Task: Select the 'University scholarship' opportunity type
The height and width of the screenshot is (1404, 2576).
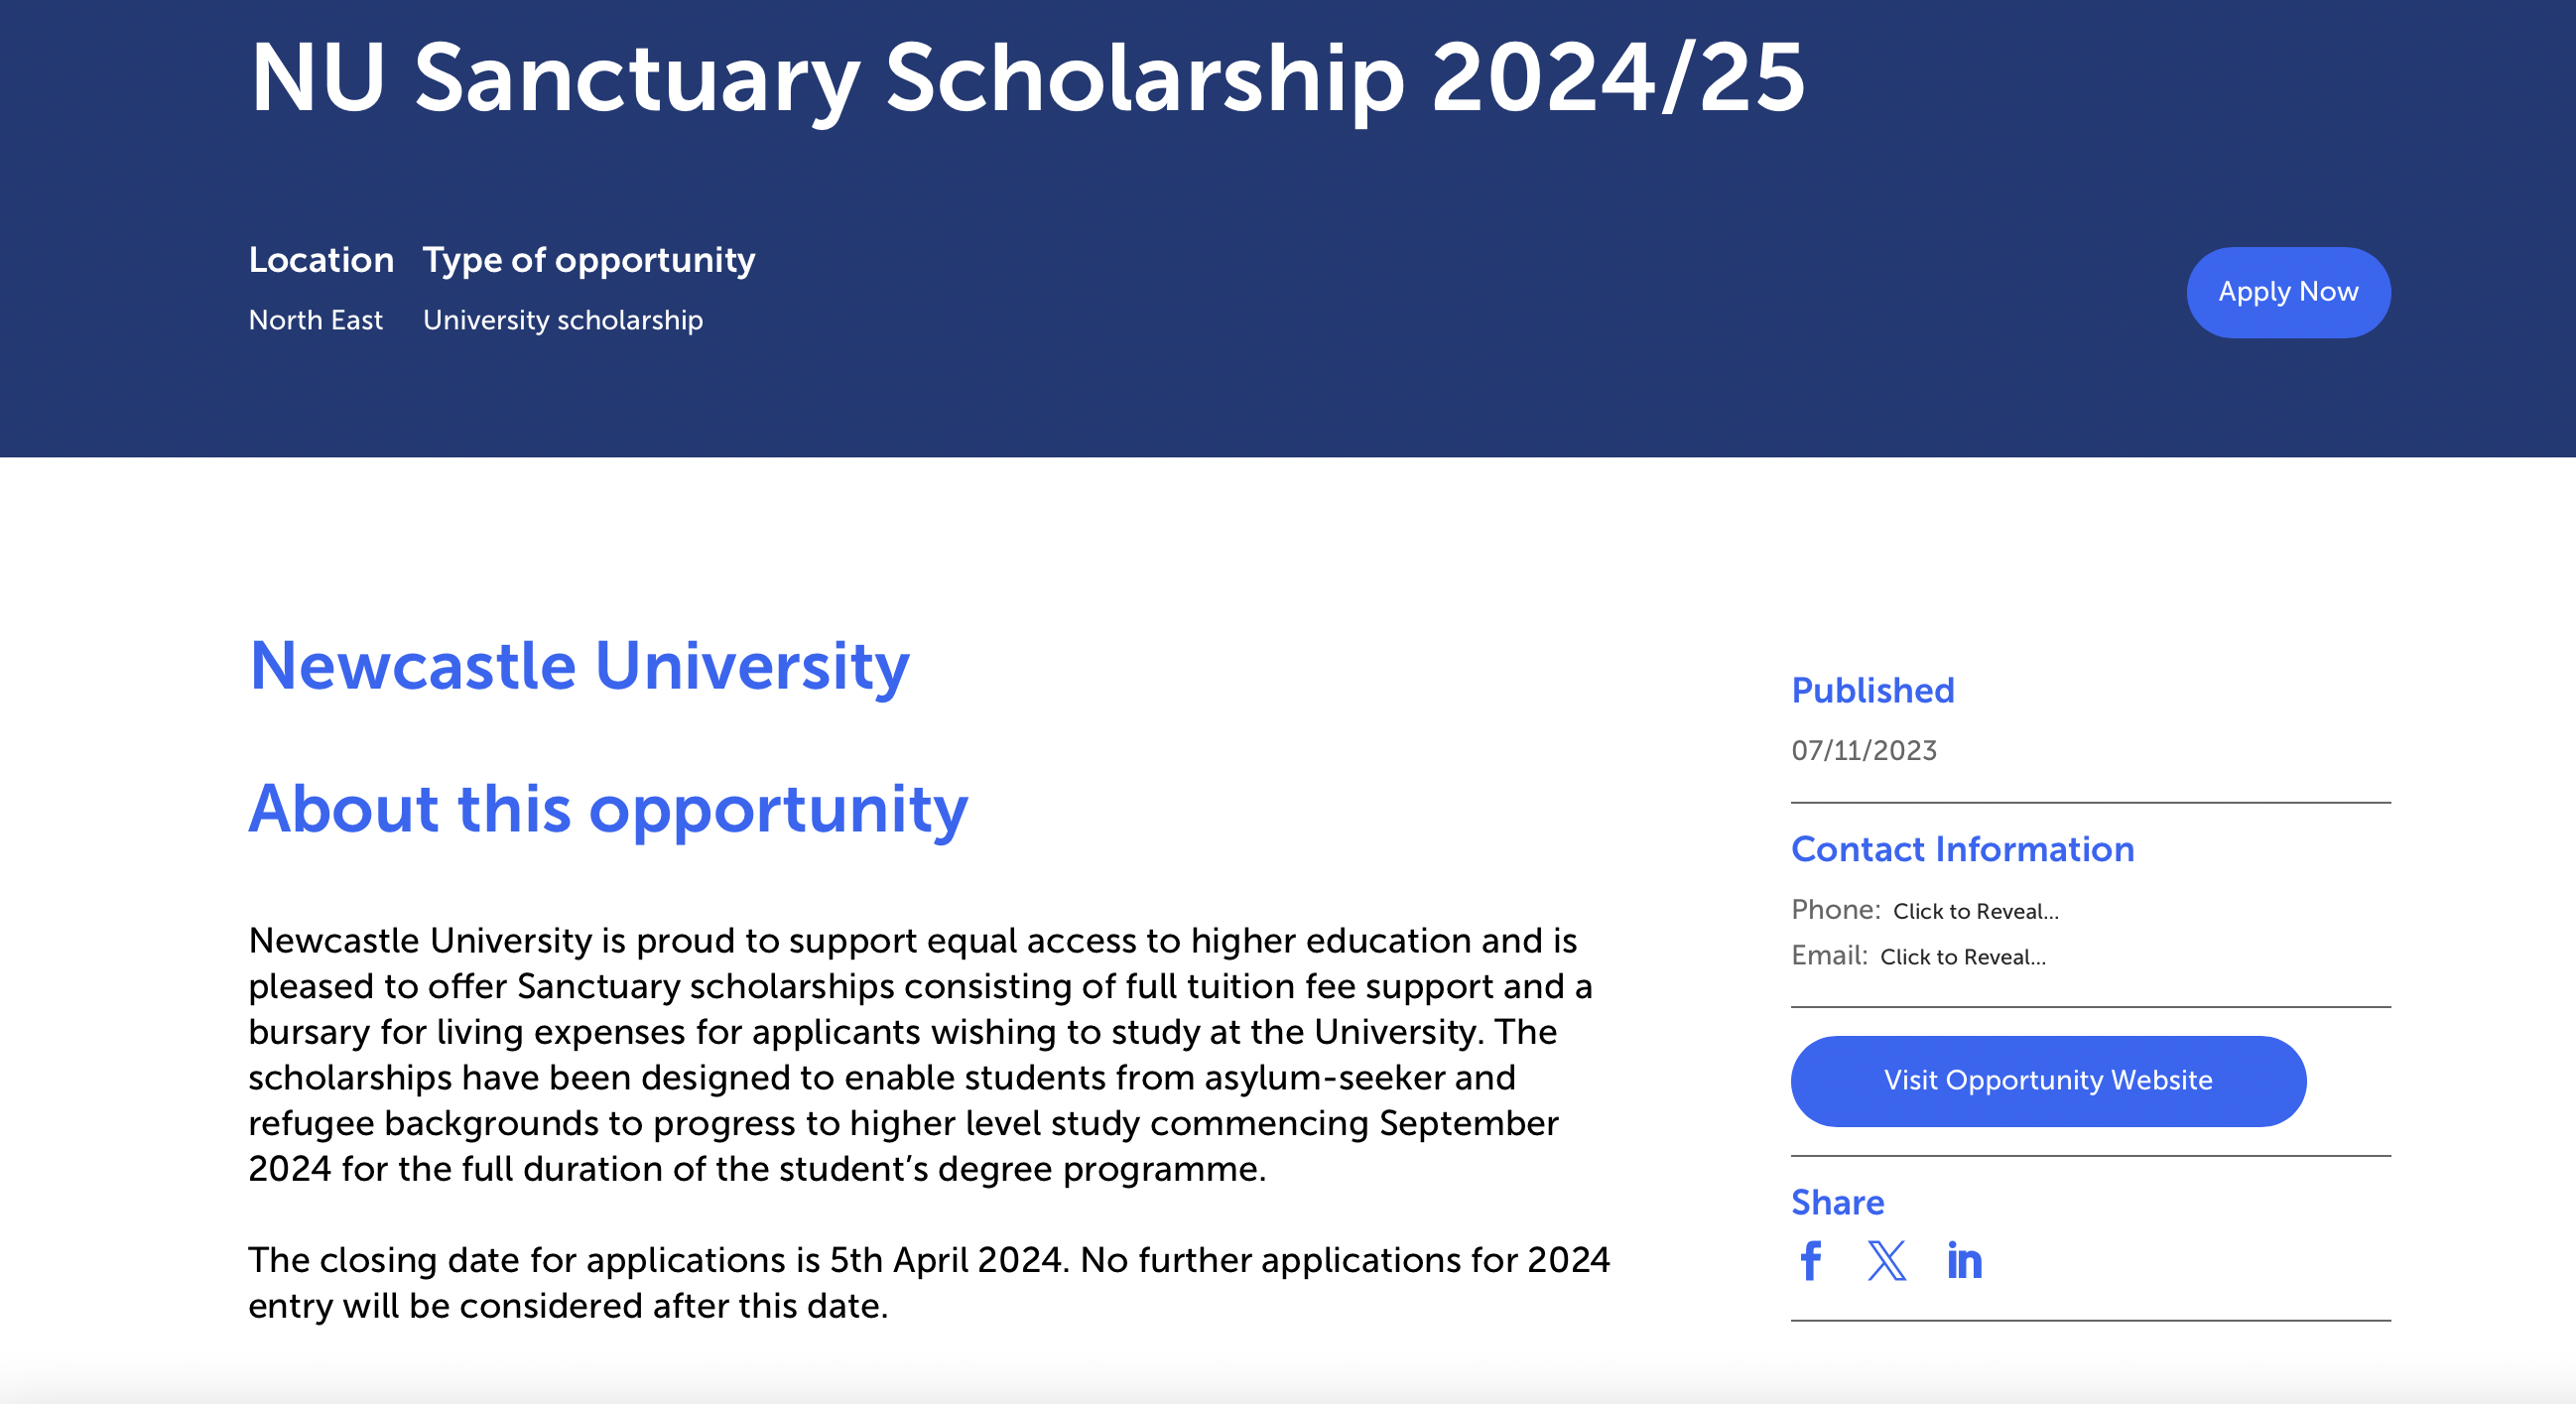Action: [563, 320]
